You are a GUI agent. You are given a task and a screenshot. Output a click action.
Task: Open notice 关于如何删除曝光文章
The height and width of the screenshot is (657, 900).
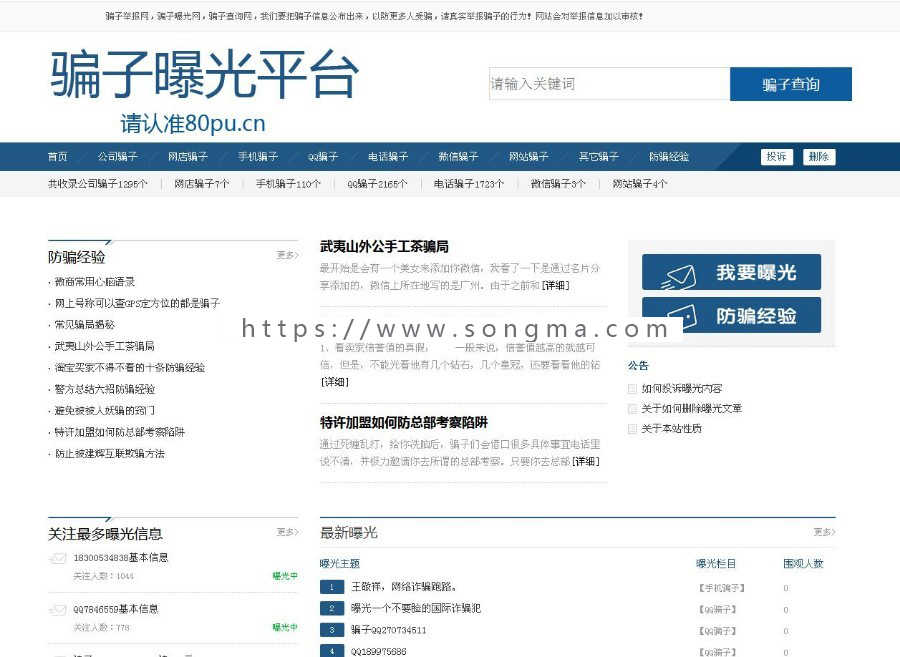692,409
